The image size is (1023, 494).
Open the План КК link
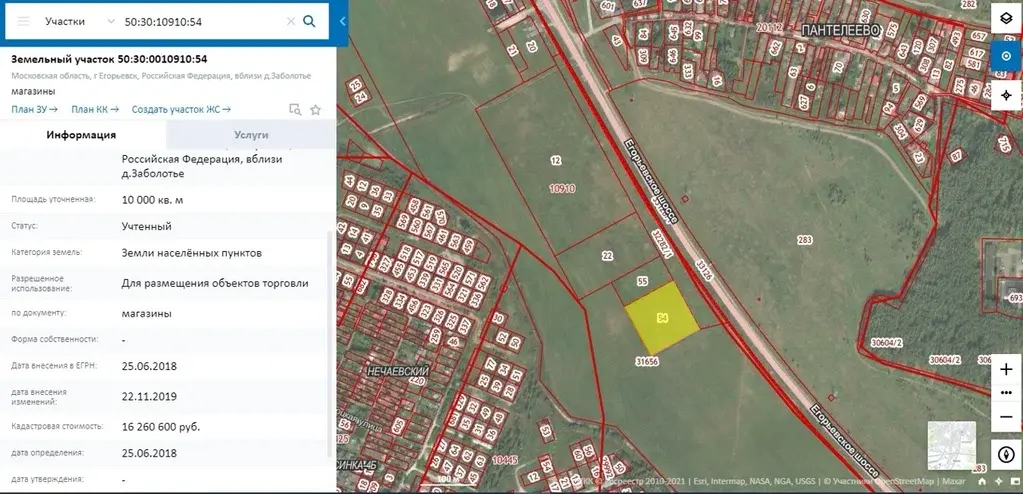(94, 109)
